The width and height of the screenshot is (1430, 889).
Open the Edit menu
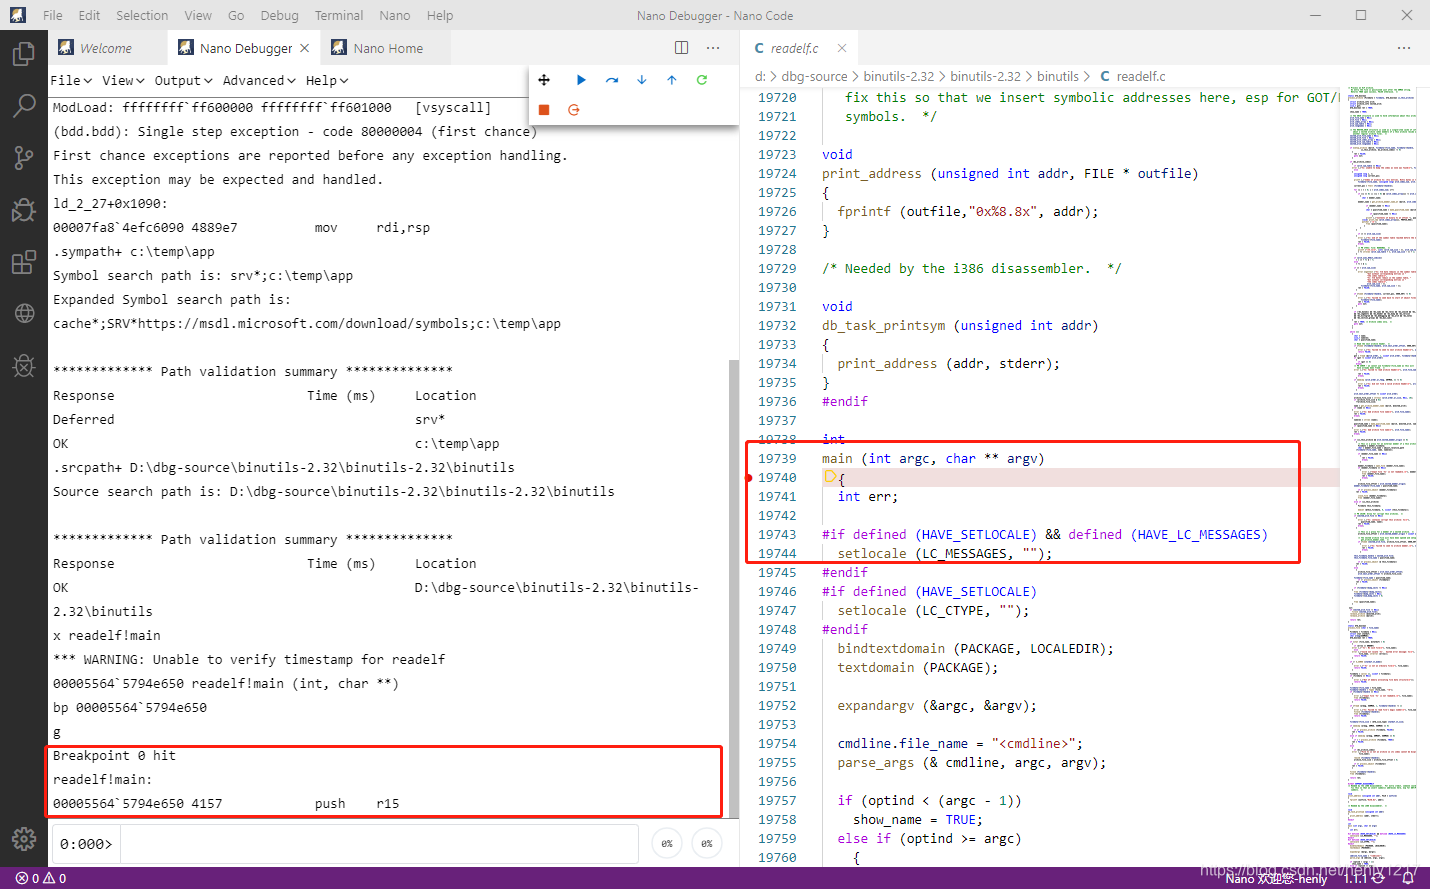click(89, 15)
